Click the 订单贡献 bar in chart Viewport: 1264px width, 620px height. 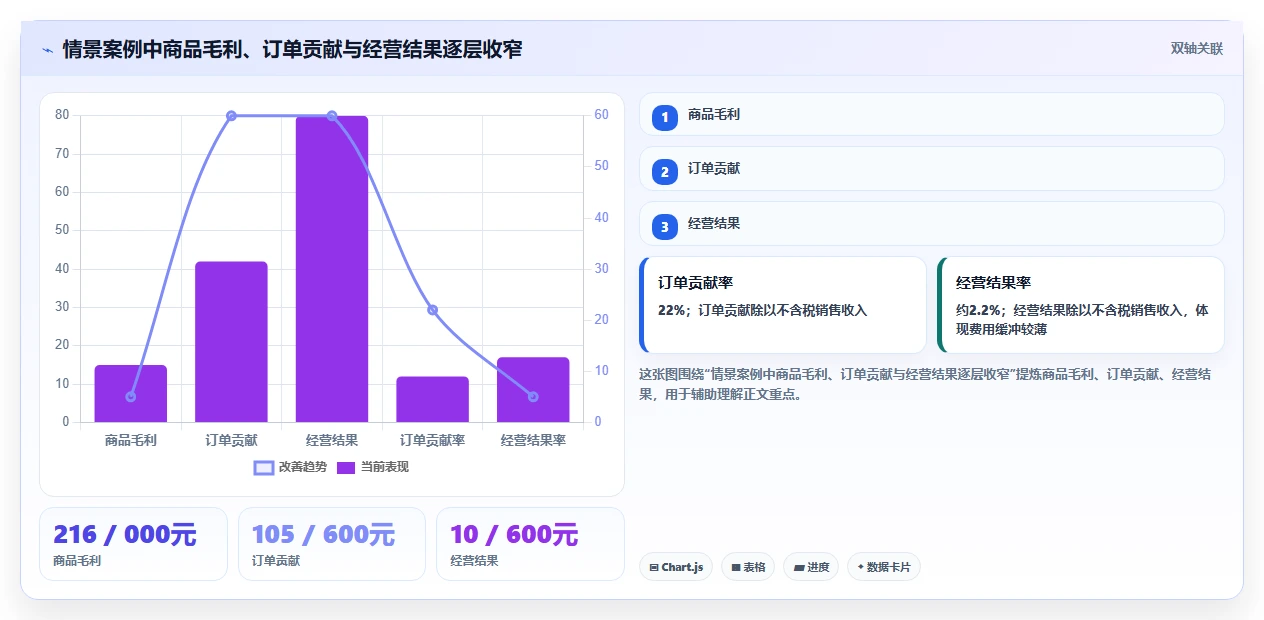[x=231, y=342]
